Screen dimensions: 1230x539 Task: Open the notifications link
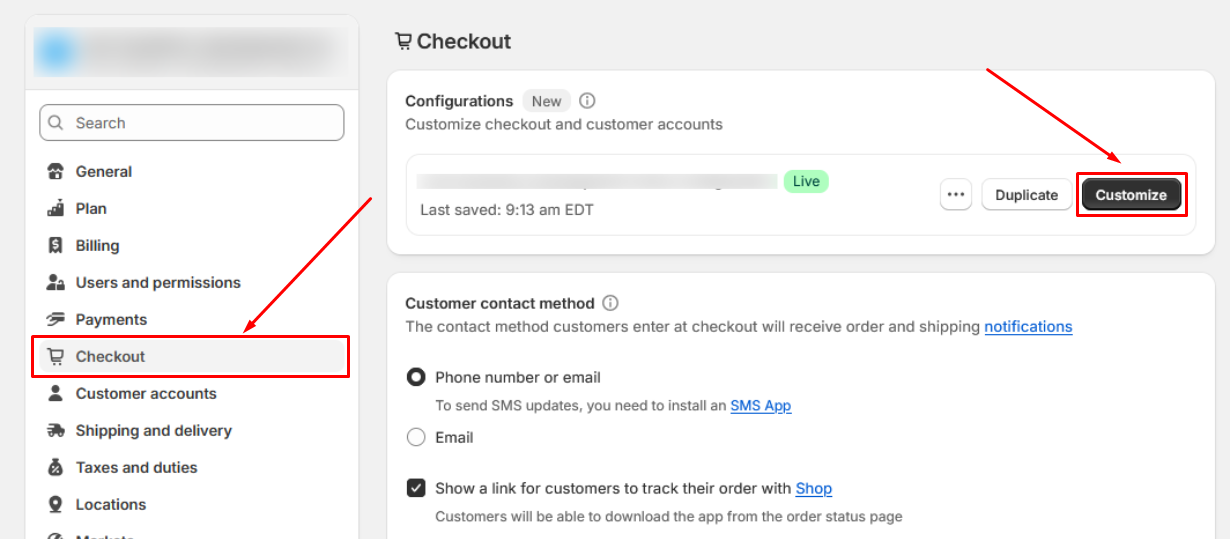1028,326
